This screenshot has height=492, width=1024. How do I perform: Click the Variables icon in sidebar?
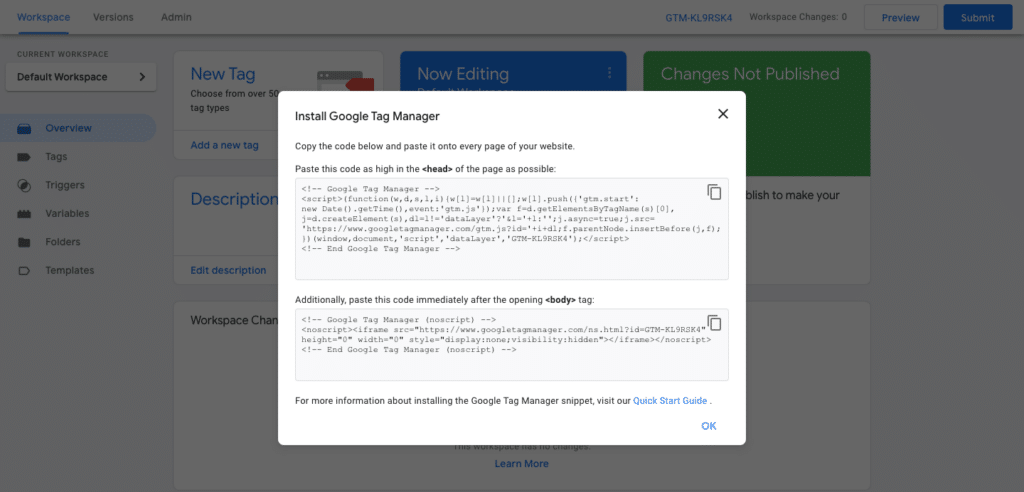(x=24, y=214)
